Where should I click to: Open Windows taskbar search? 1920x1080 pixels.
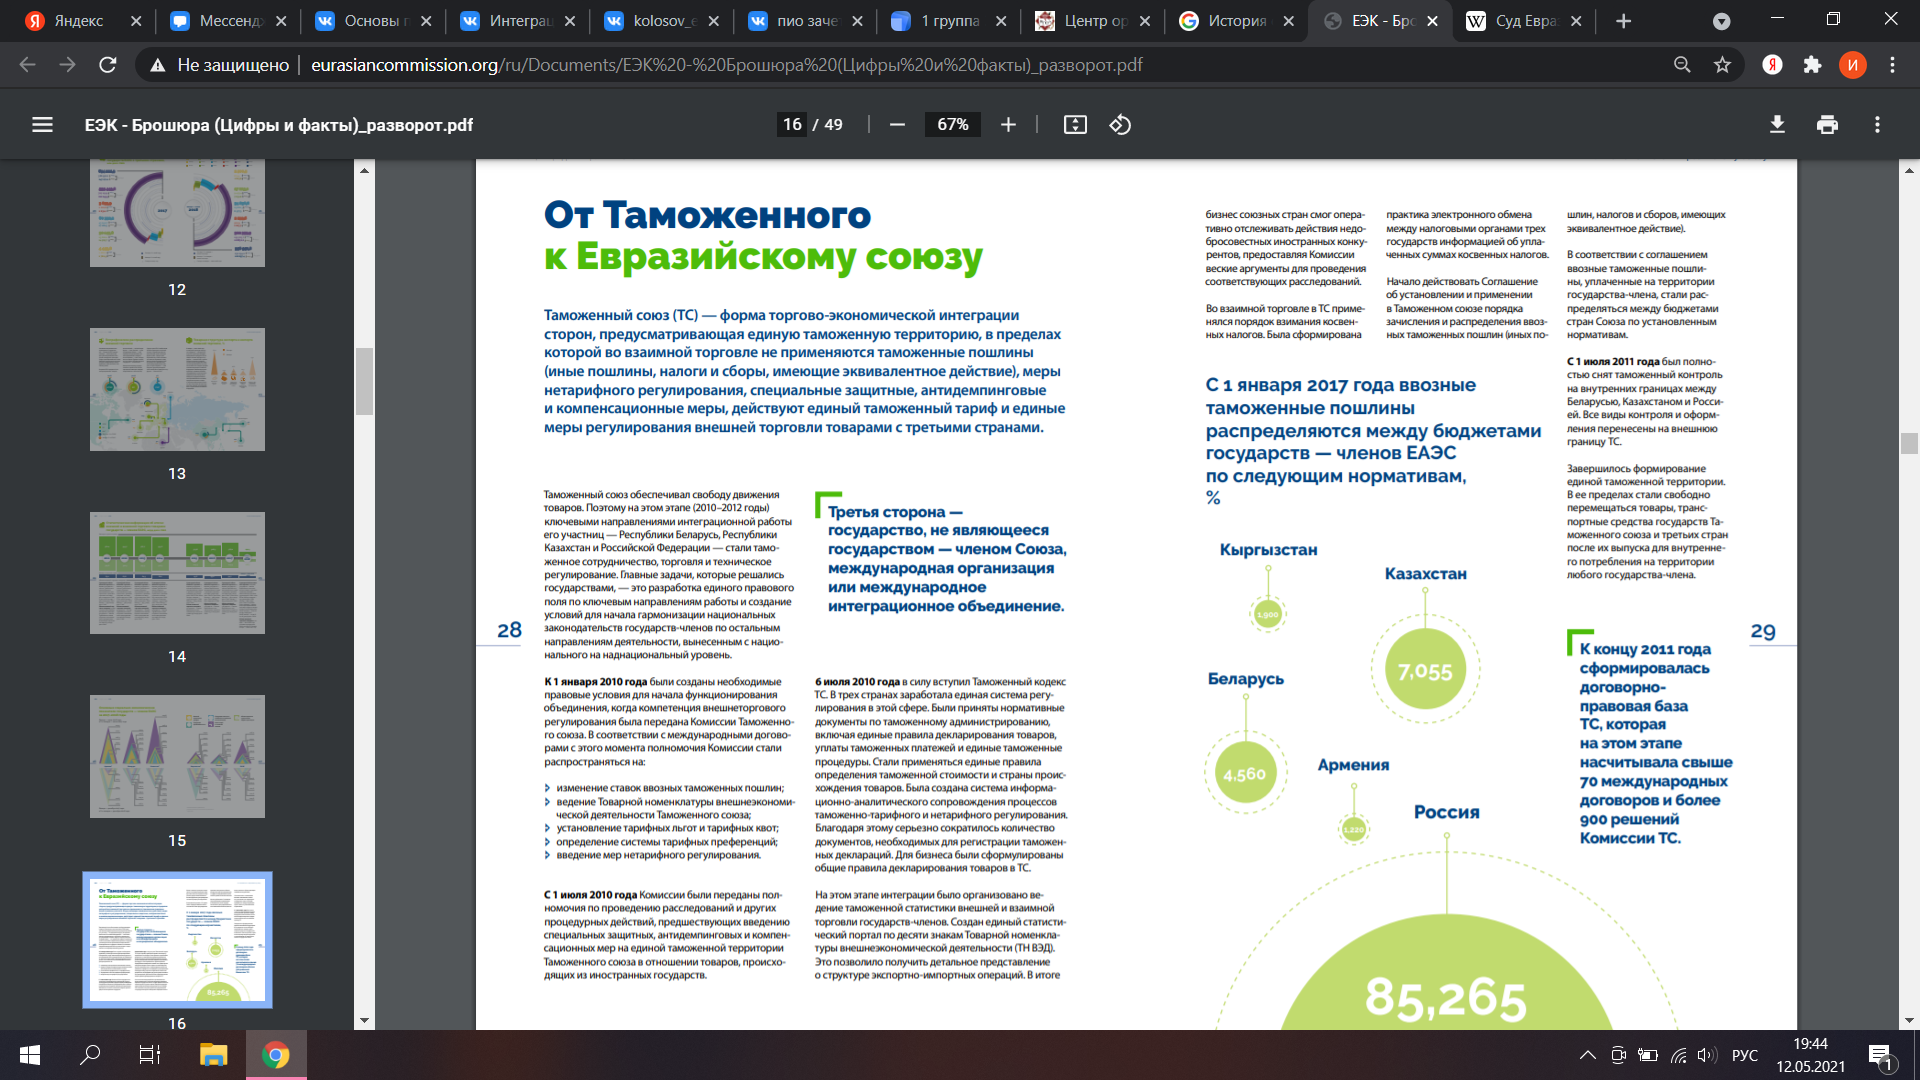coord(90,1055)
